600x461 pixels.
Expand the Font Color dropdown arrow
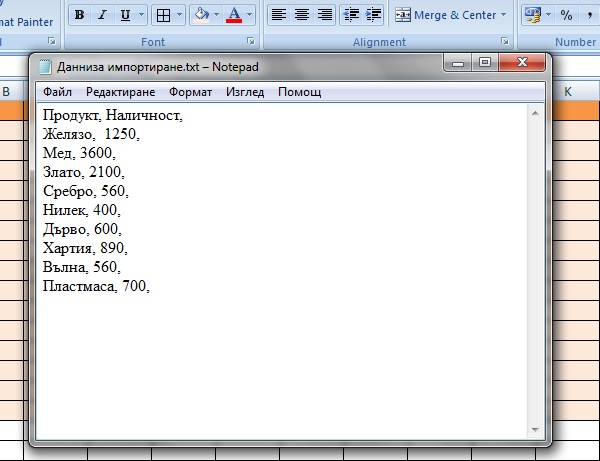[x=249, y=15]
